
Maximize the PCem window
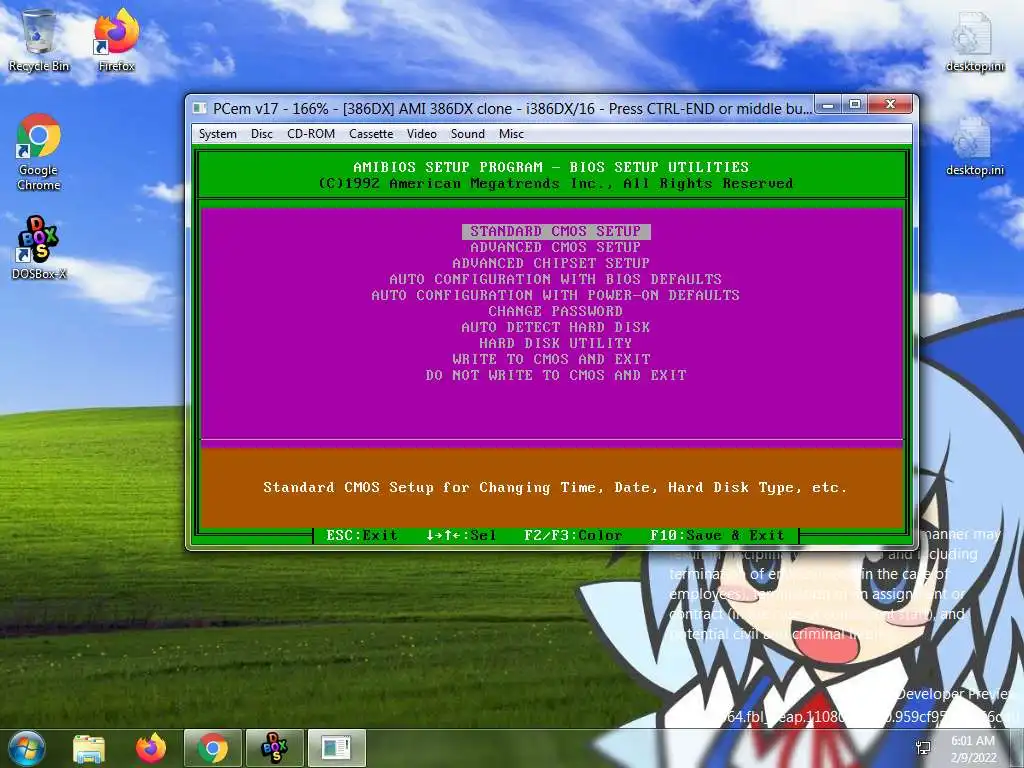point(855,105)
